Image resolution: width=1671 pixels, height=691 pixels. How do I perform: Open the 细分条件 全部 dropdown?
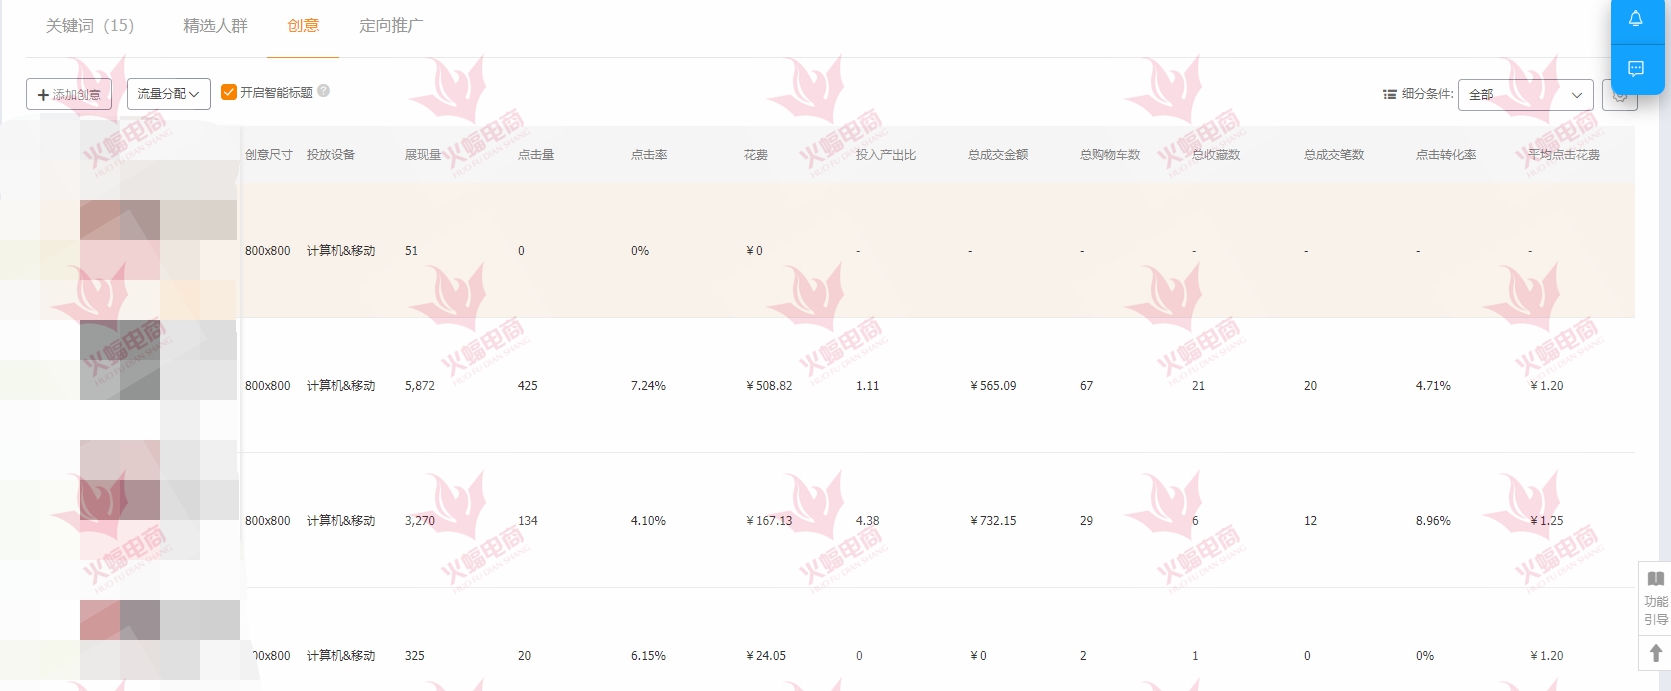point(1525,94)
